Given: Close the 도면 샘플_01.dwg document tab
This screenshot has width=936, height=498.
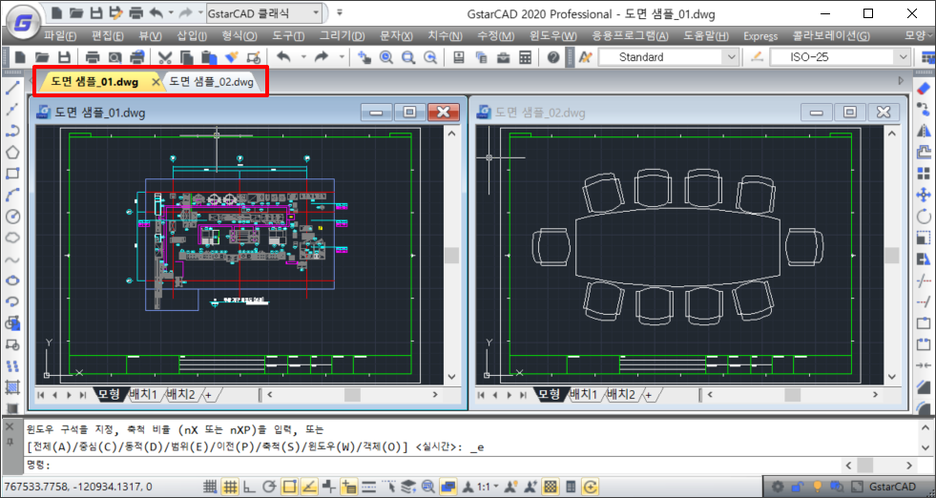Looking at the screenshot, I should pyautogui.click(x=155, y=81).
